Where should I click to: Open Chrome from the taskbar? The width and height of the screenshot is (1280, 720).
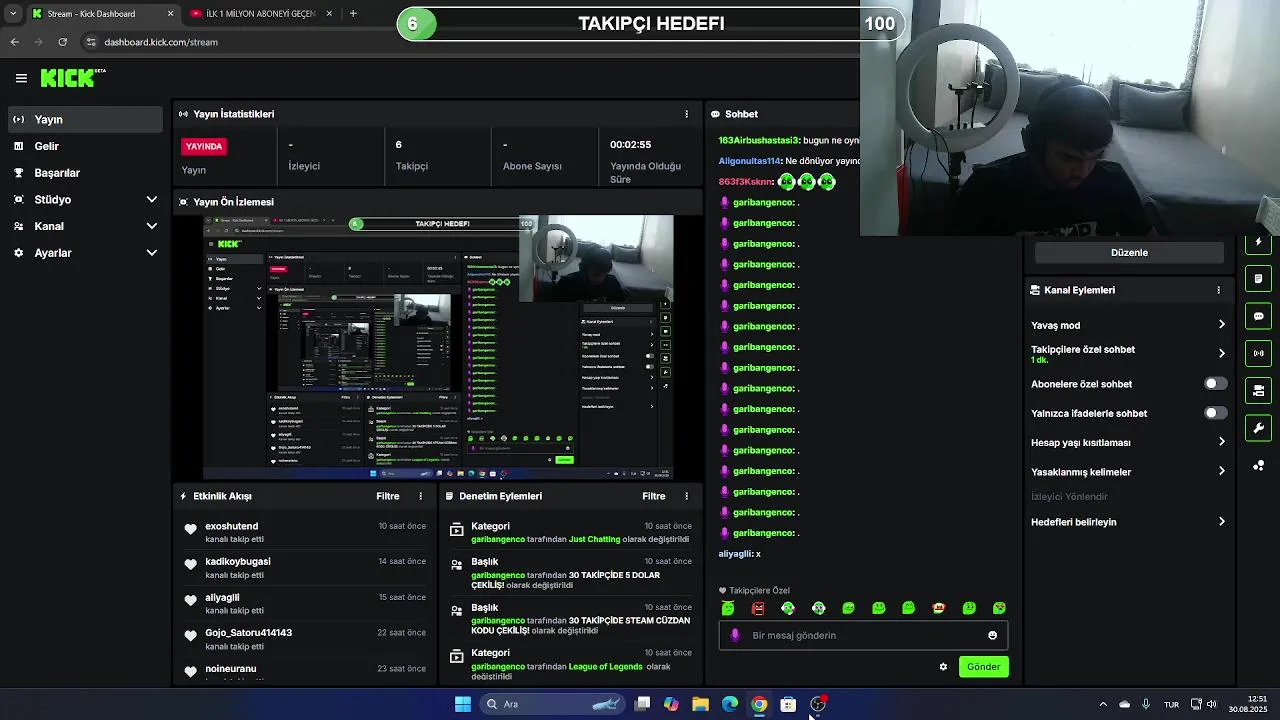pos(759,704)
